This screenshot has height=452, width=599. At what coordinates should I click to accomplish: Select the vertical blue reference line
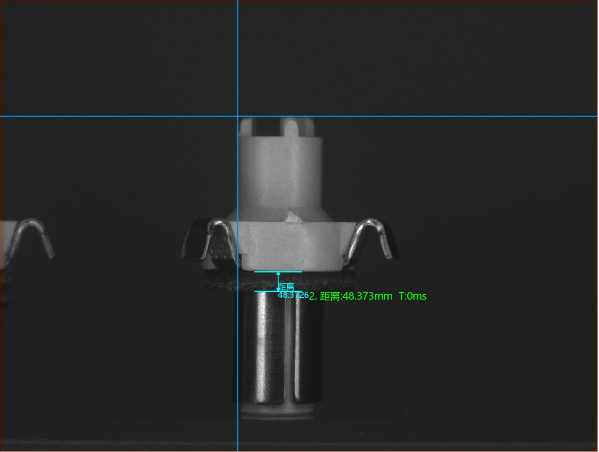(238, 226)
